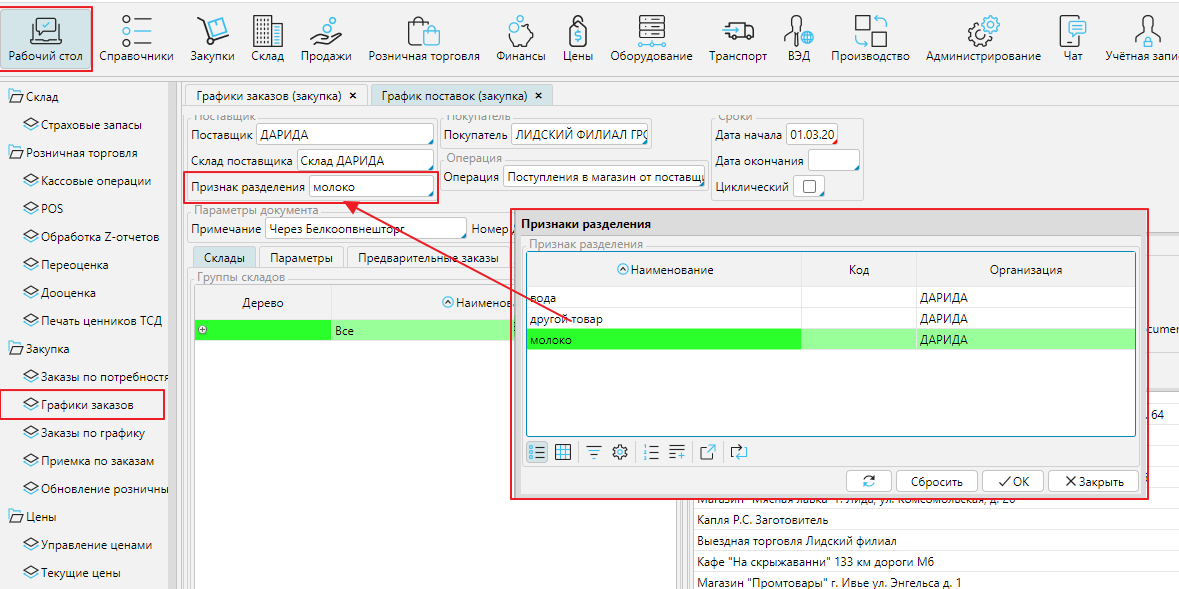Open the Рабочий стол section
Image resolution: width=1179 pixels, height=589 pixels.
click(46, 39)
